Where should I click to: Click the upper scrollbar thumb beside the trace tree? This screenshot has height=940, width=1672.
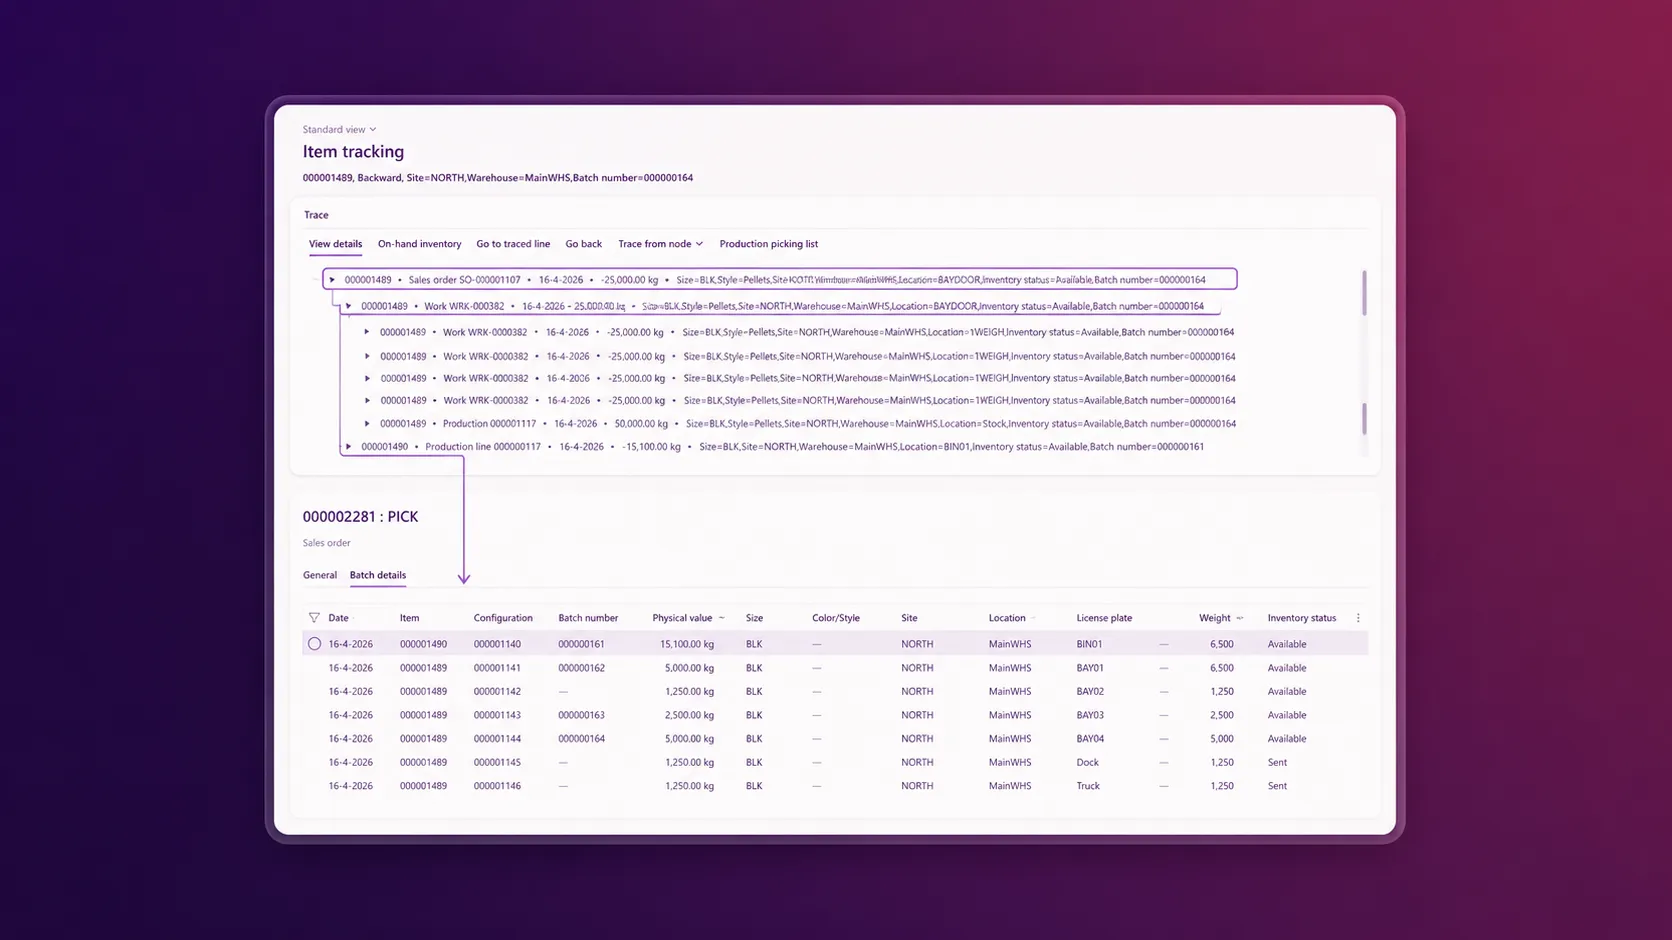[1364, 293]
